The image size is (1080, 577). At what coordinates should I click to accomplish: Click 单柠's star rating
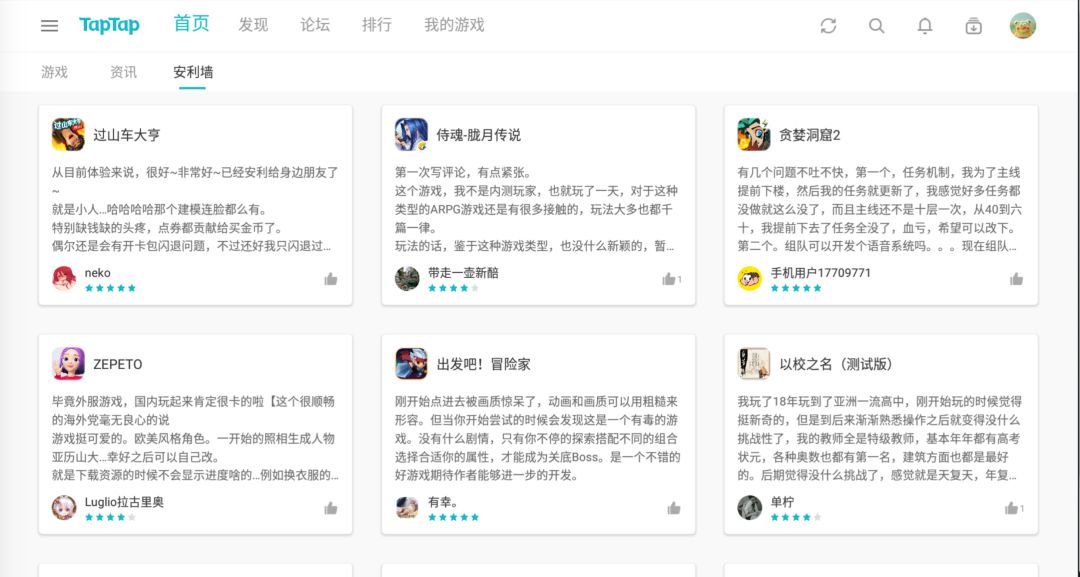796,517
